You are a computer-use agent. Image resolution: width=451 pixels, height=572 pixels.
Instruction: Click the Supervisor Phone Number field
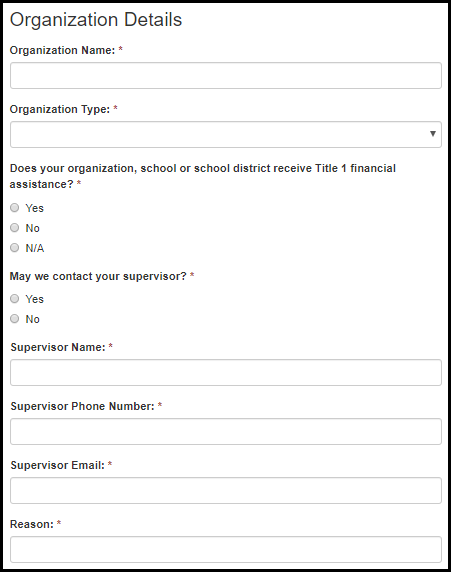point(226,432)
